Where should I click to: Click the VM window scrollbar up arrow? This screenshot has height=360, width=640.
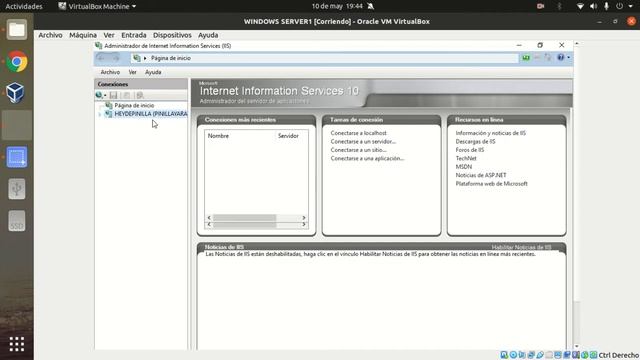click(x=577, y=44)
